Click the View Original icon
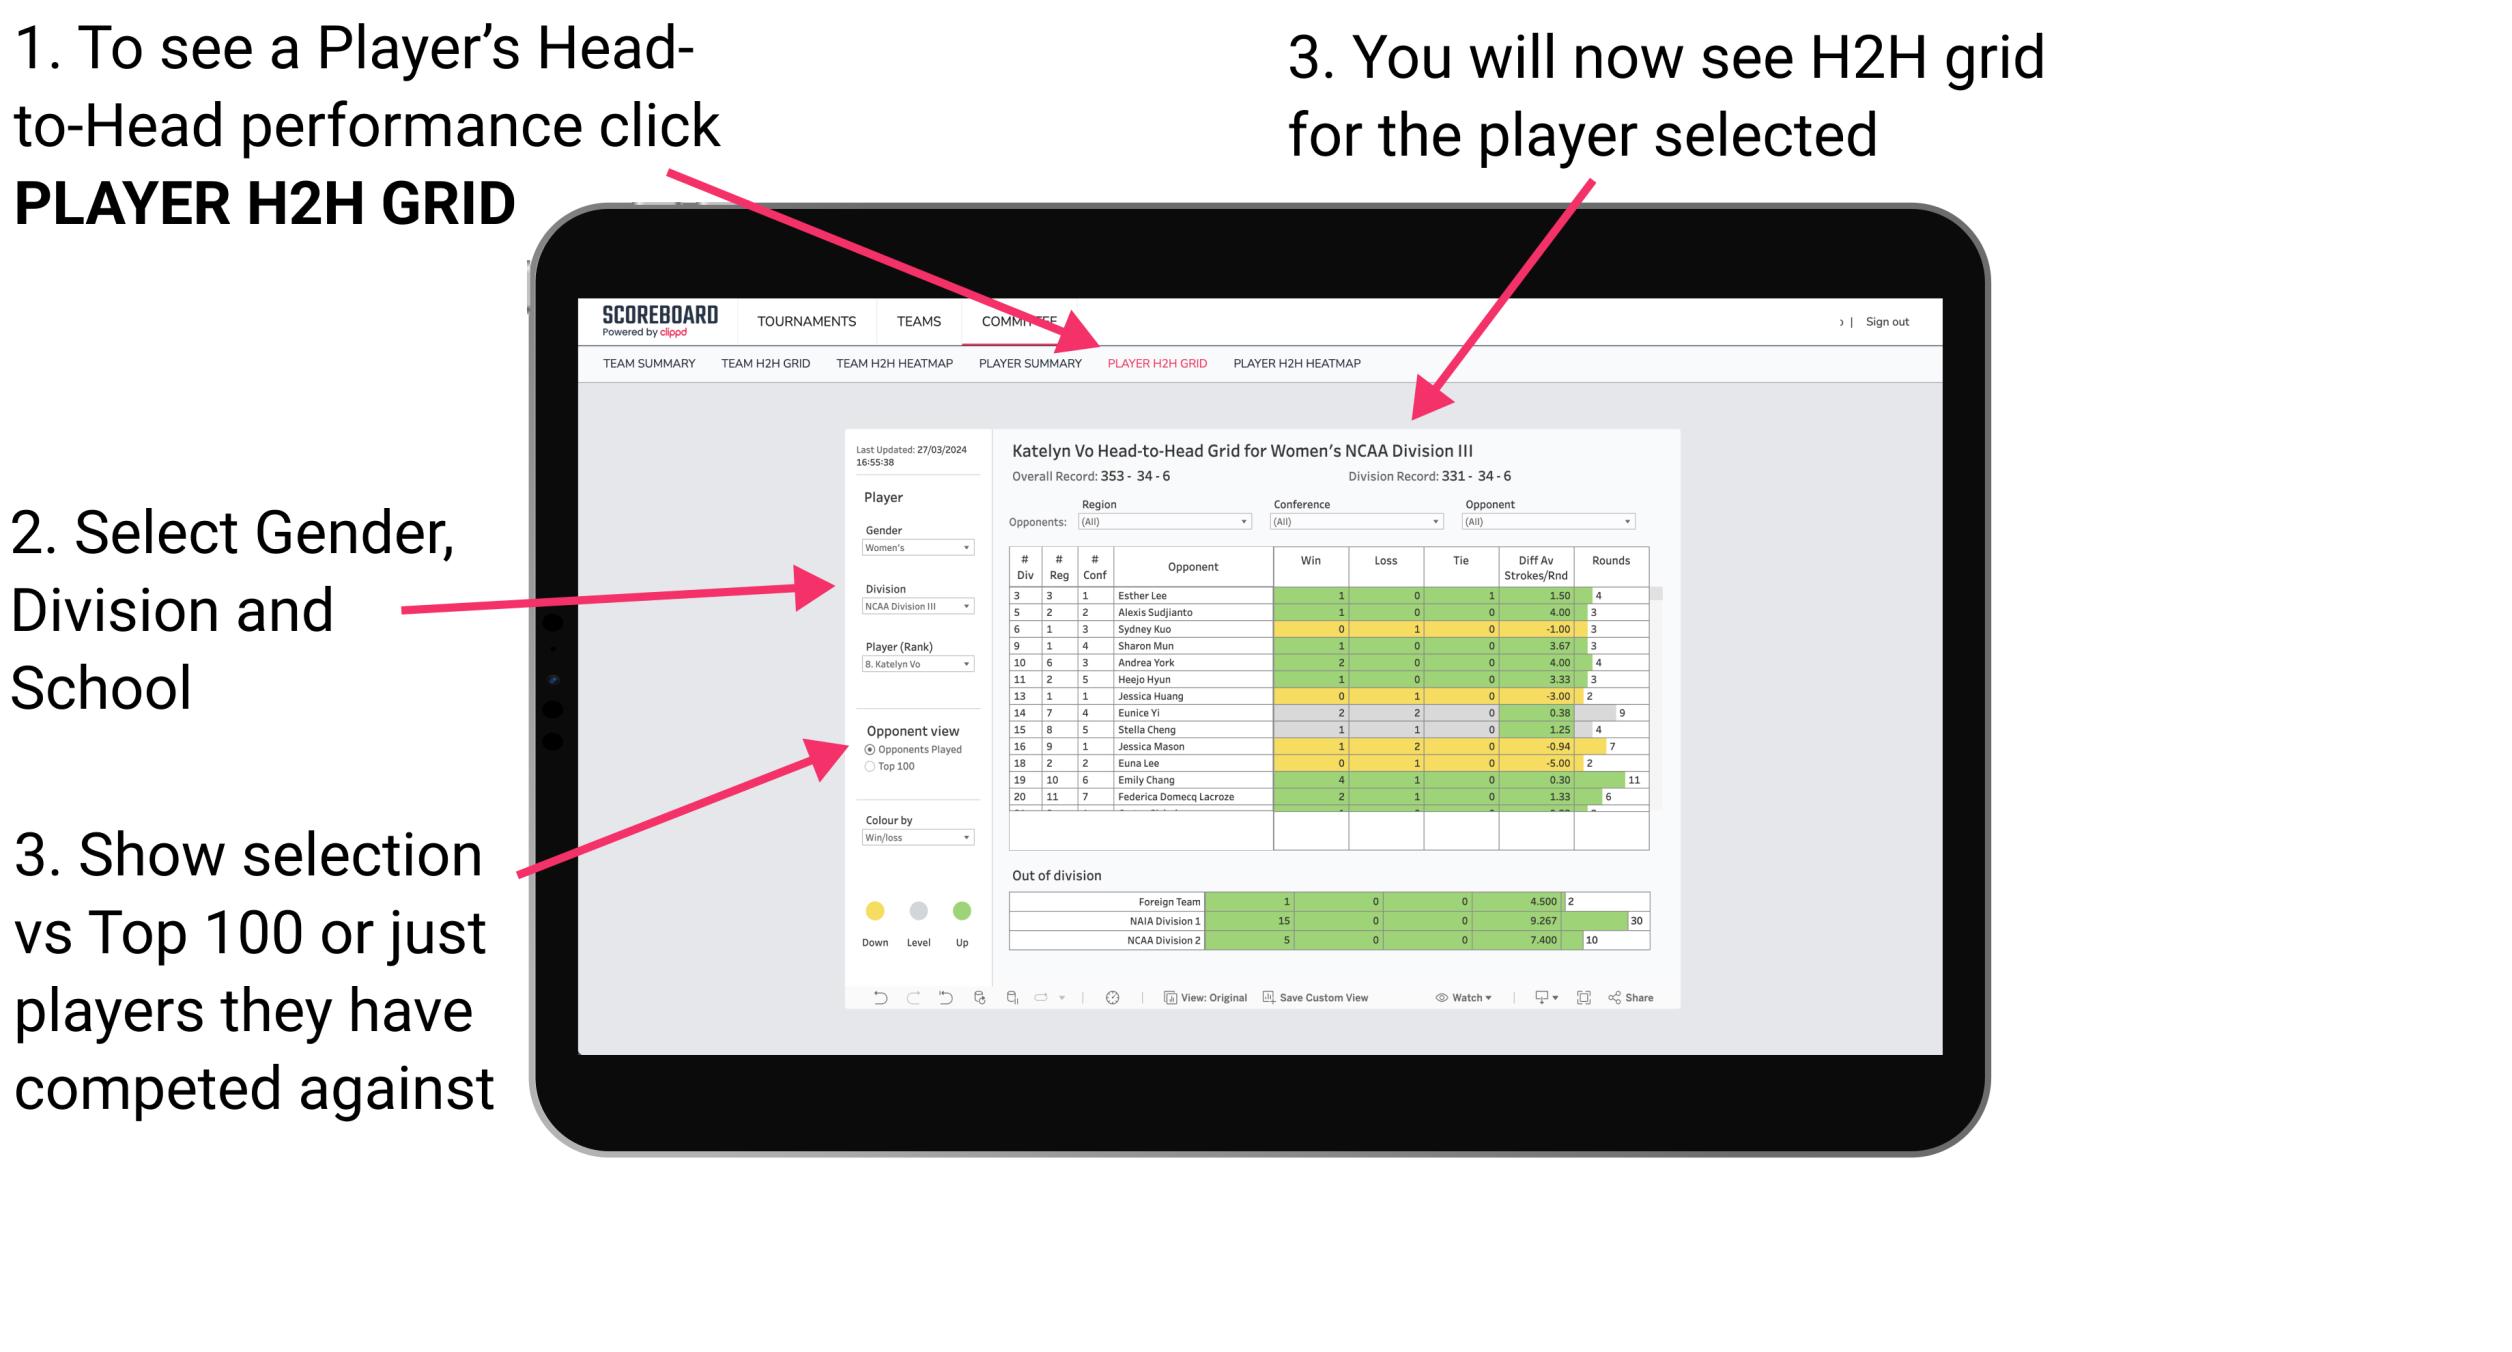The width and height of the screenshot is (2512, 1352). click(x=1165, y=999)
